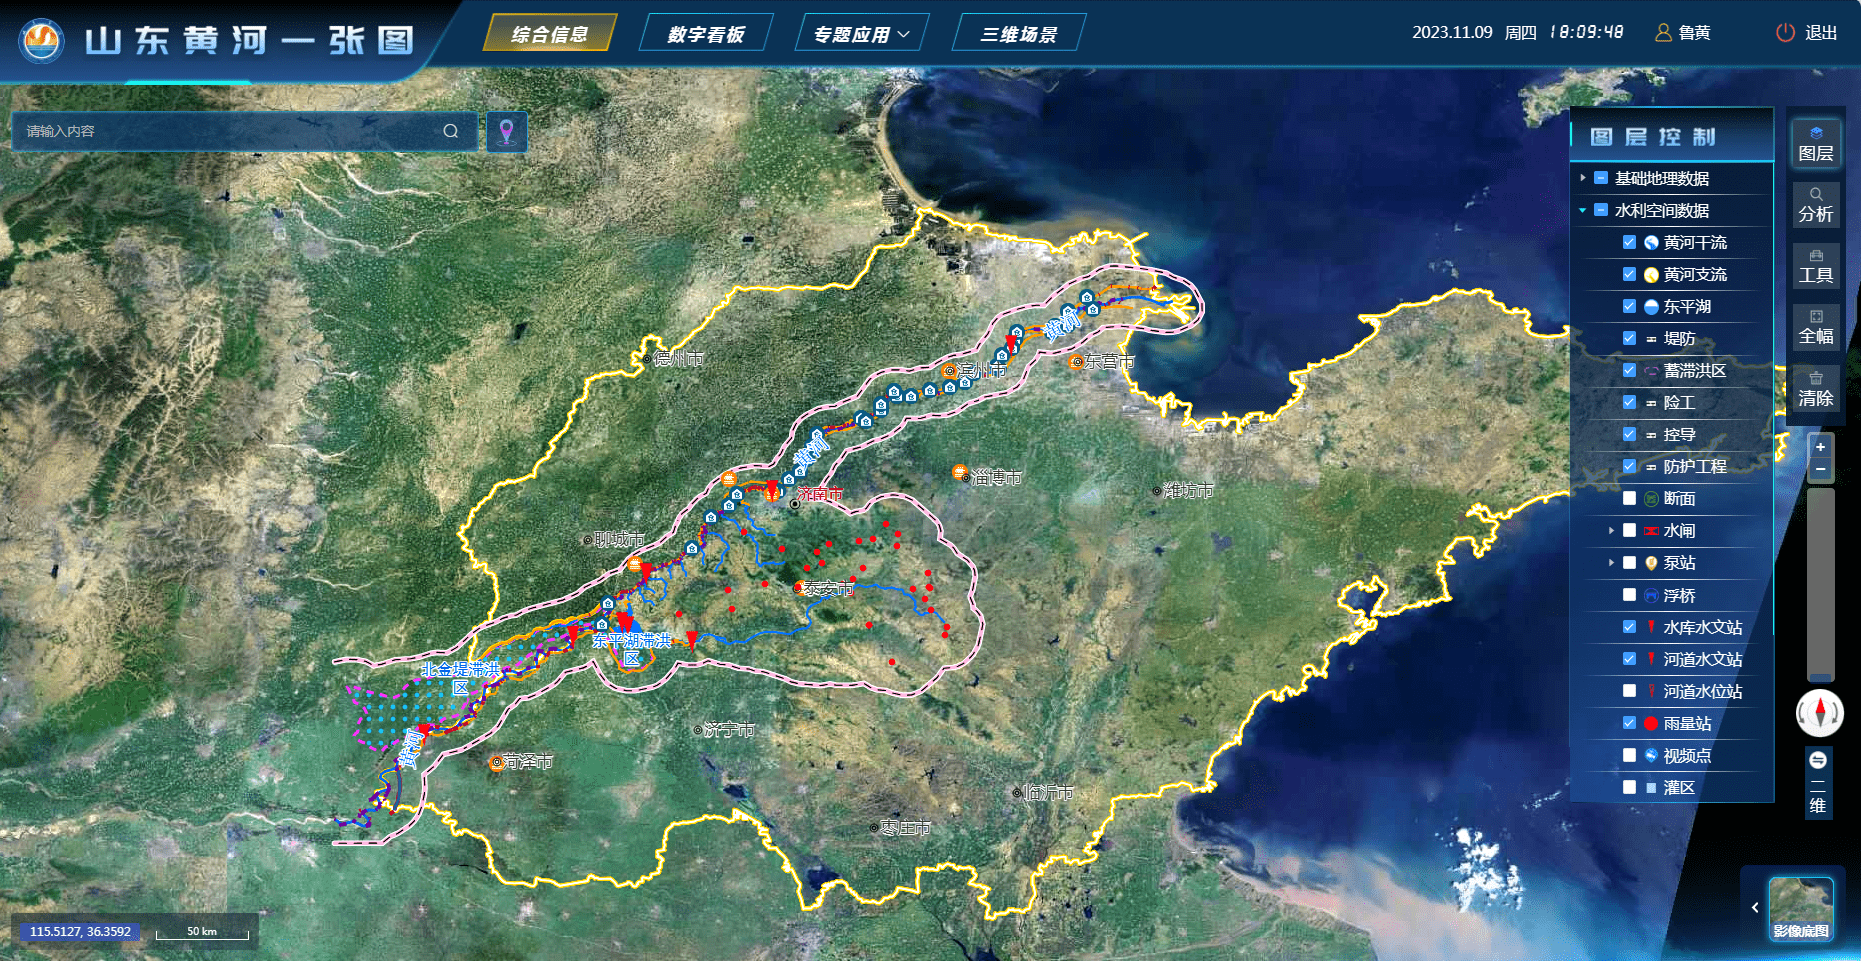The image size is (1861, 961).
Task: Click the vertical zoom level slider
Action: (1820, 583)
